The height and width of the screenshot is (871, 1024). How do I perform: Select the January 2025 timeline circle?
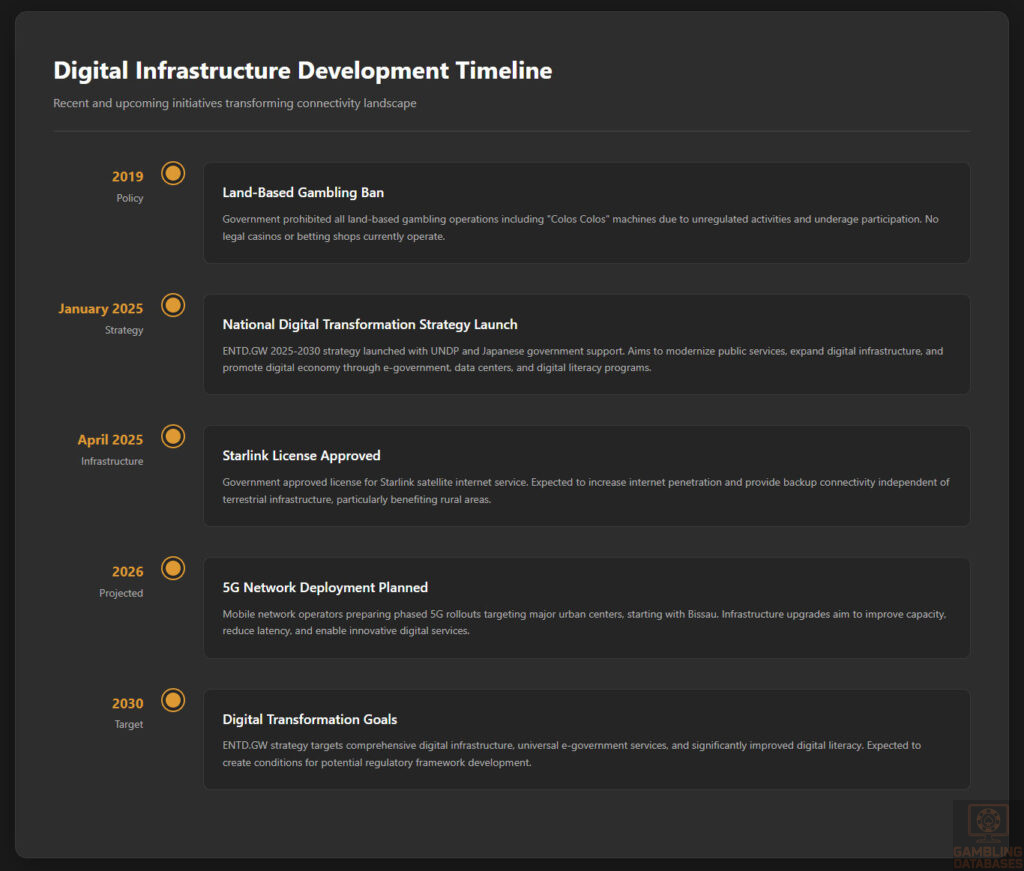click(172, 305)
